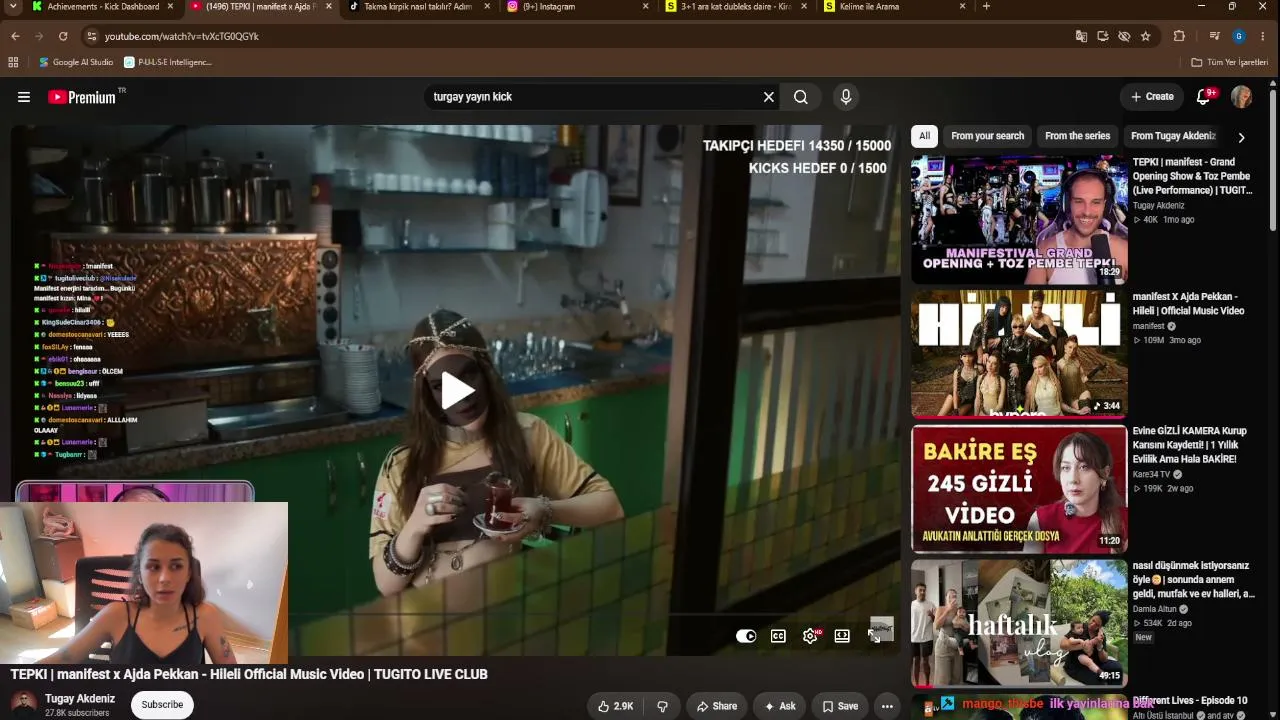Play the video with center play button

coord(457,391)
